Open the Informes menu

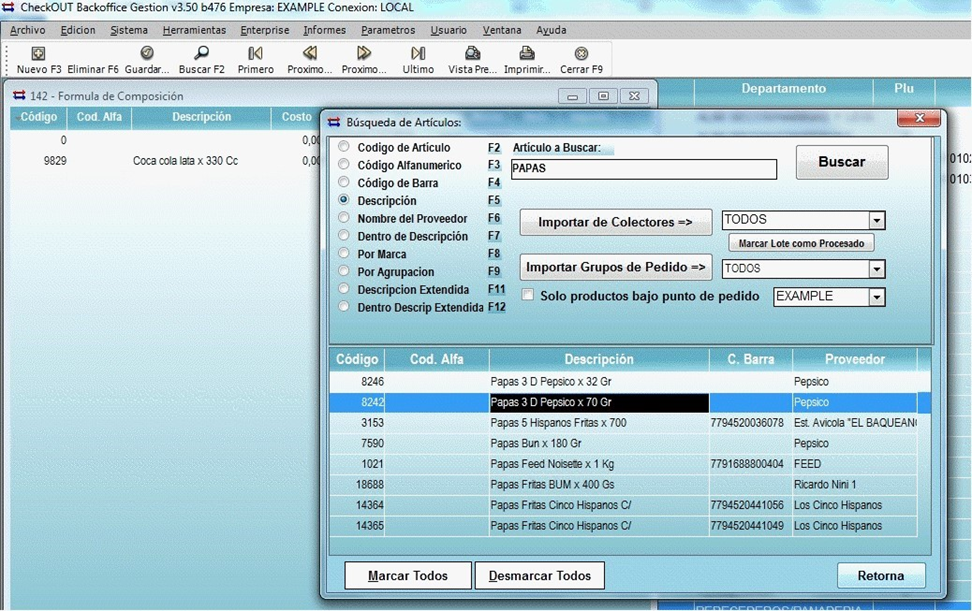pos(324,30)
